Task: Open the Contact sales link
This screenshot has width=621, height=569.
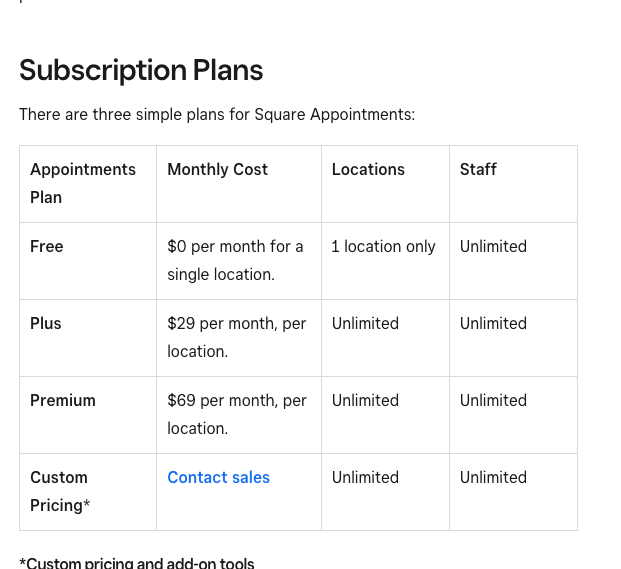Action: point(218,478)
